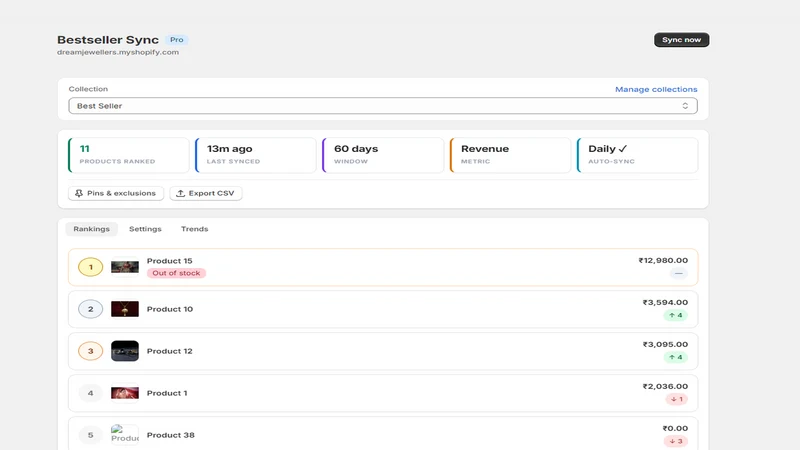This screenshot has width=800, height=450.
Task: Click the 60 days Window card
Action: click(383, 155)
